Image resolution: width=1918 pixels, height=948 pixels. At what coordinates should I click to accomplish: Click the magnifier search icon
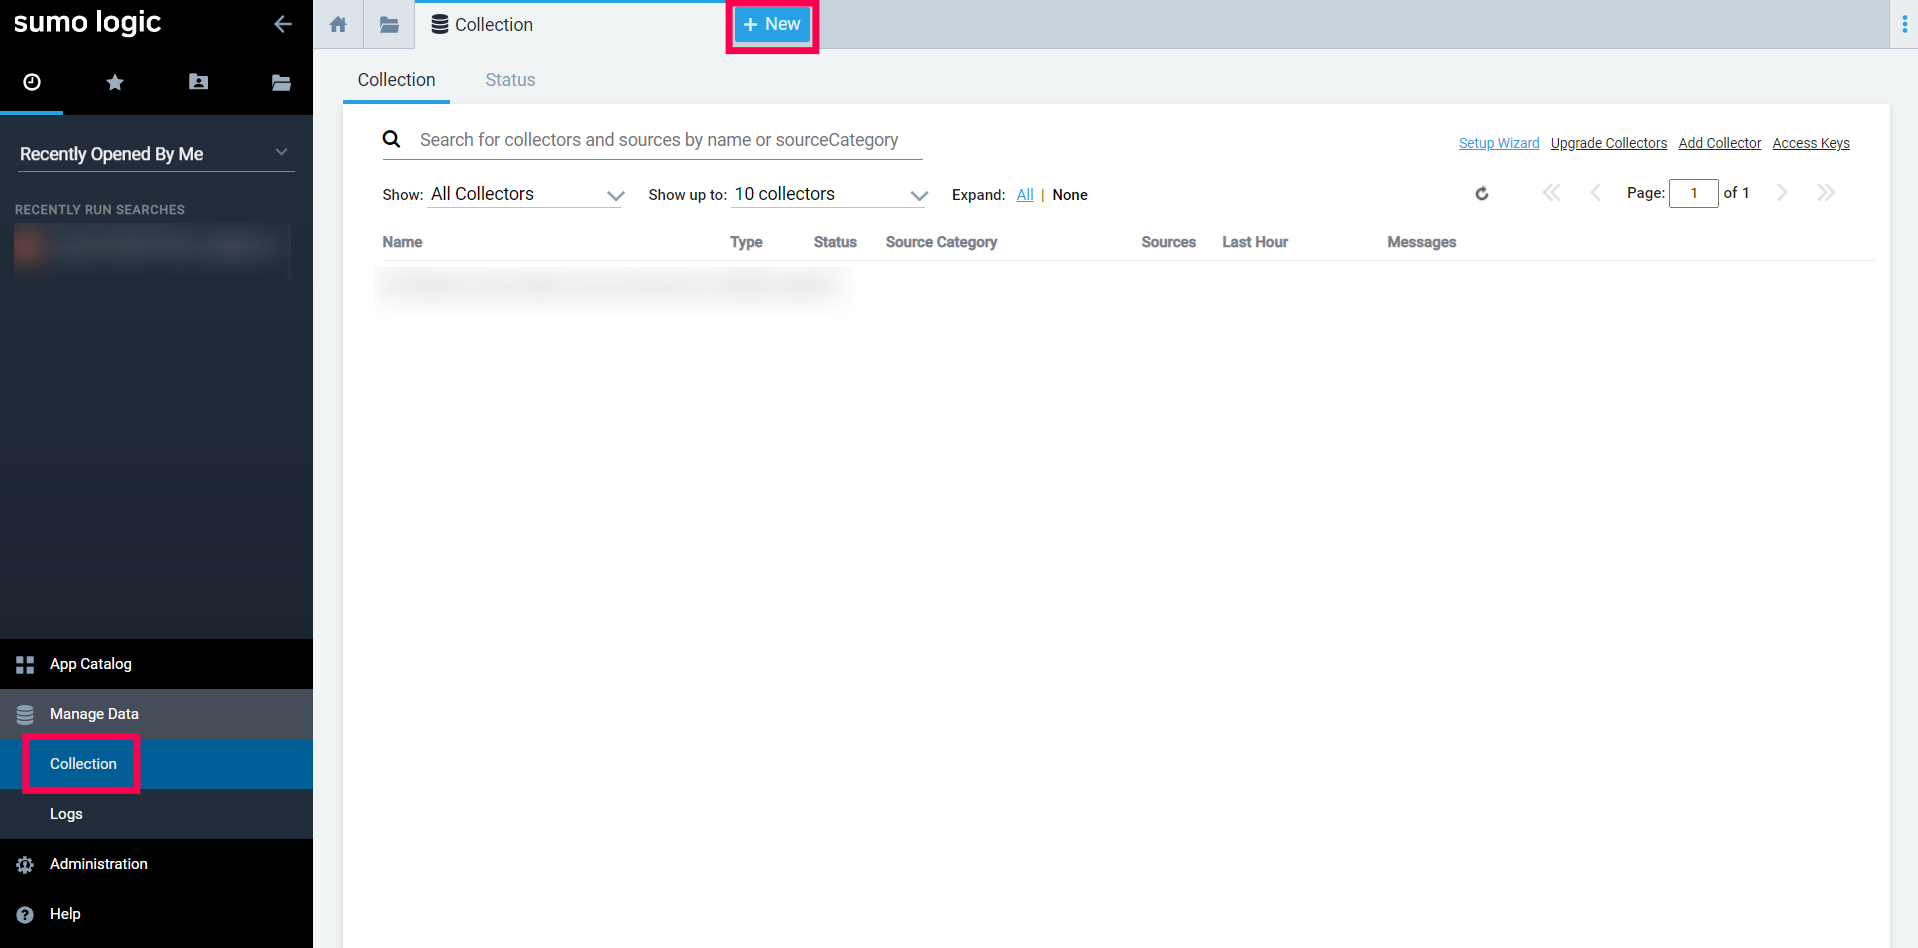pos(392,139)
